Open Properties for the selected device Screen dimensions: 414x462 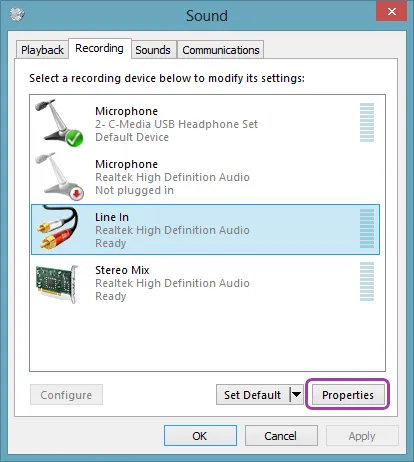348,395
